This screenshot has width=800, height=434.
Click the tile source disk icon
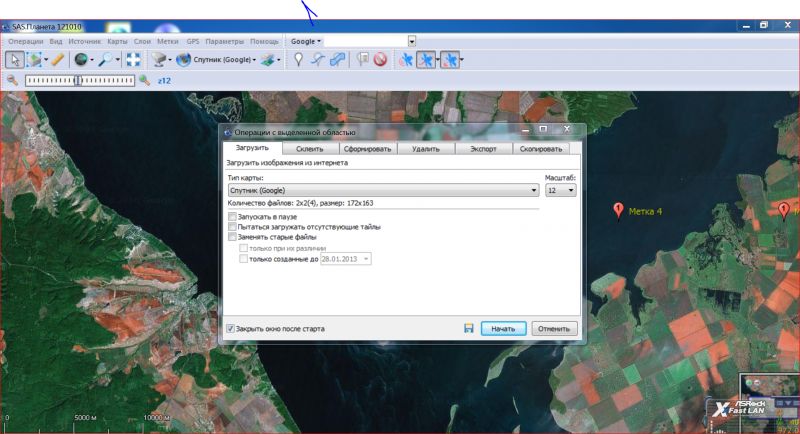click(x=159, y=60)
